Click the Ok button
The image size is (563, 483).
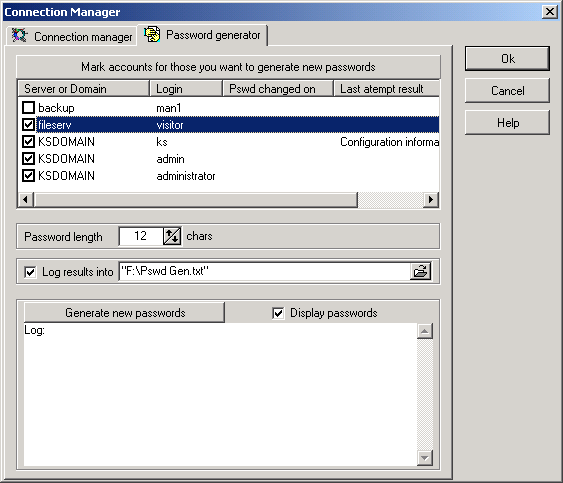click(x=507, y=59)
